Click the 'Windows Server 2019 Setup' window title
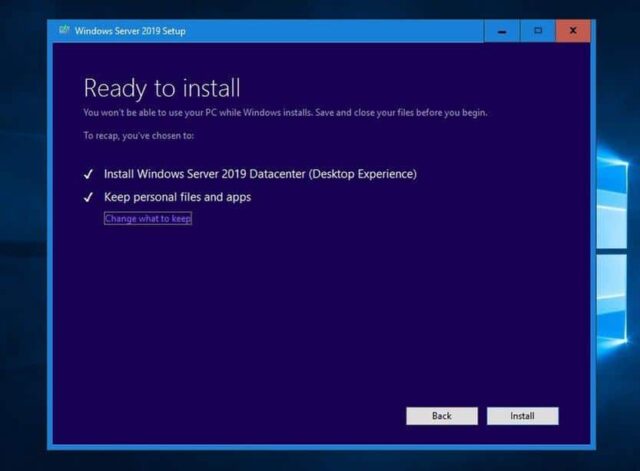The width and height of the screenshot is (640, 471). tap(130, 31)
